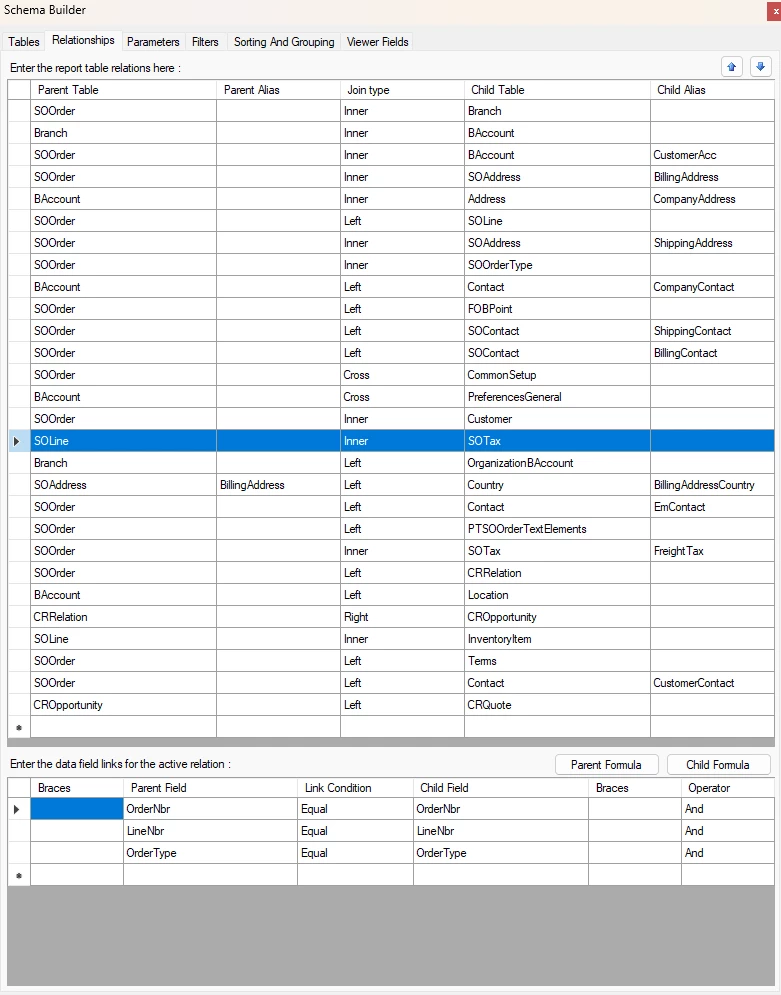Click the CRQuote child table cell

[x=557, y=705]
